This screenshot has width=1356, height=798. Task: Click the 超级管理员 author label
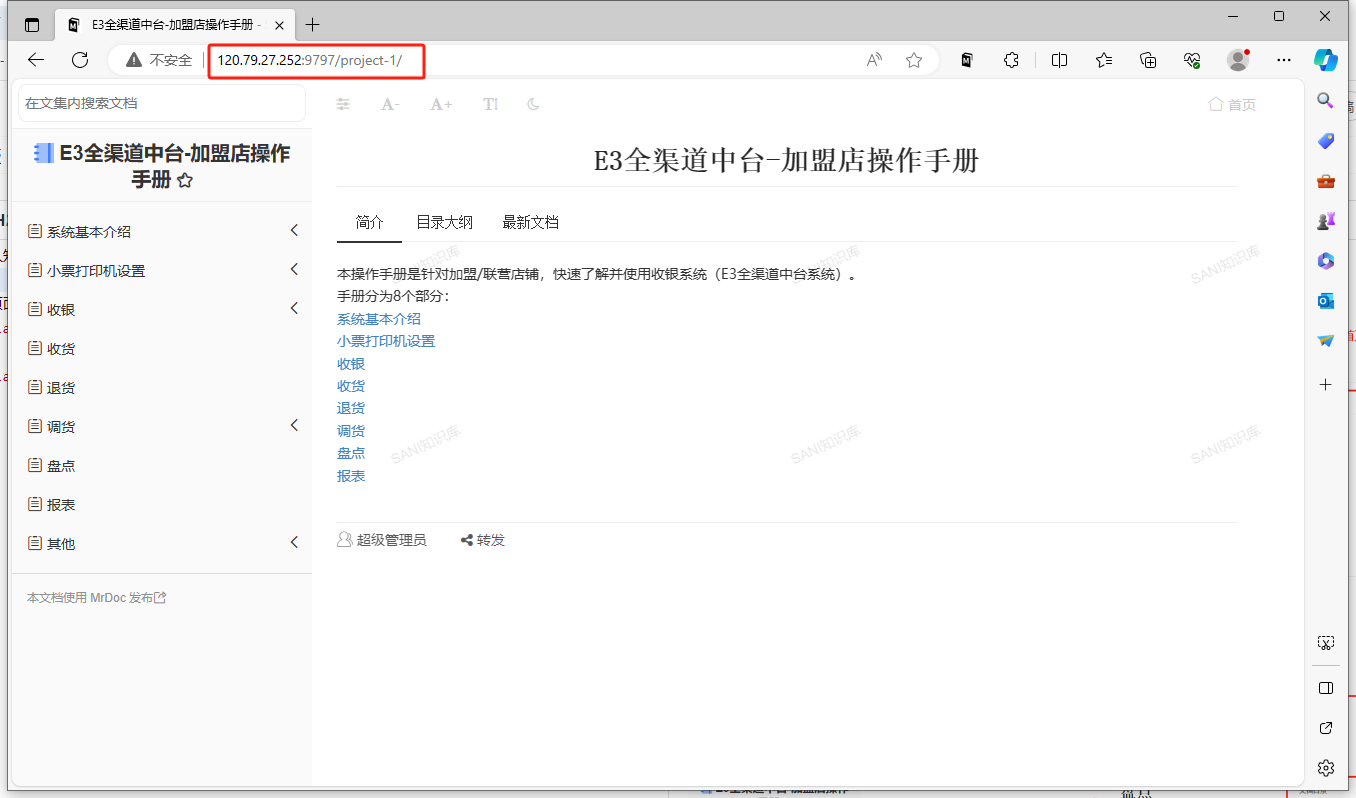pos(382,540)
